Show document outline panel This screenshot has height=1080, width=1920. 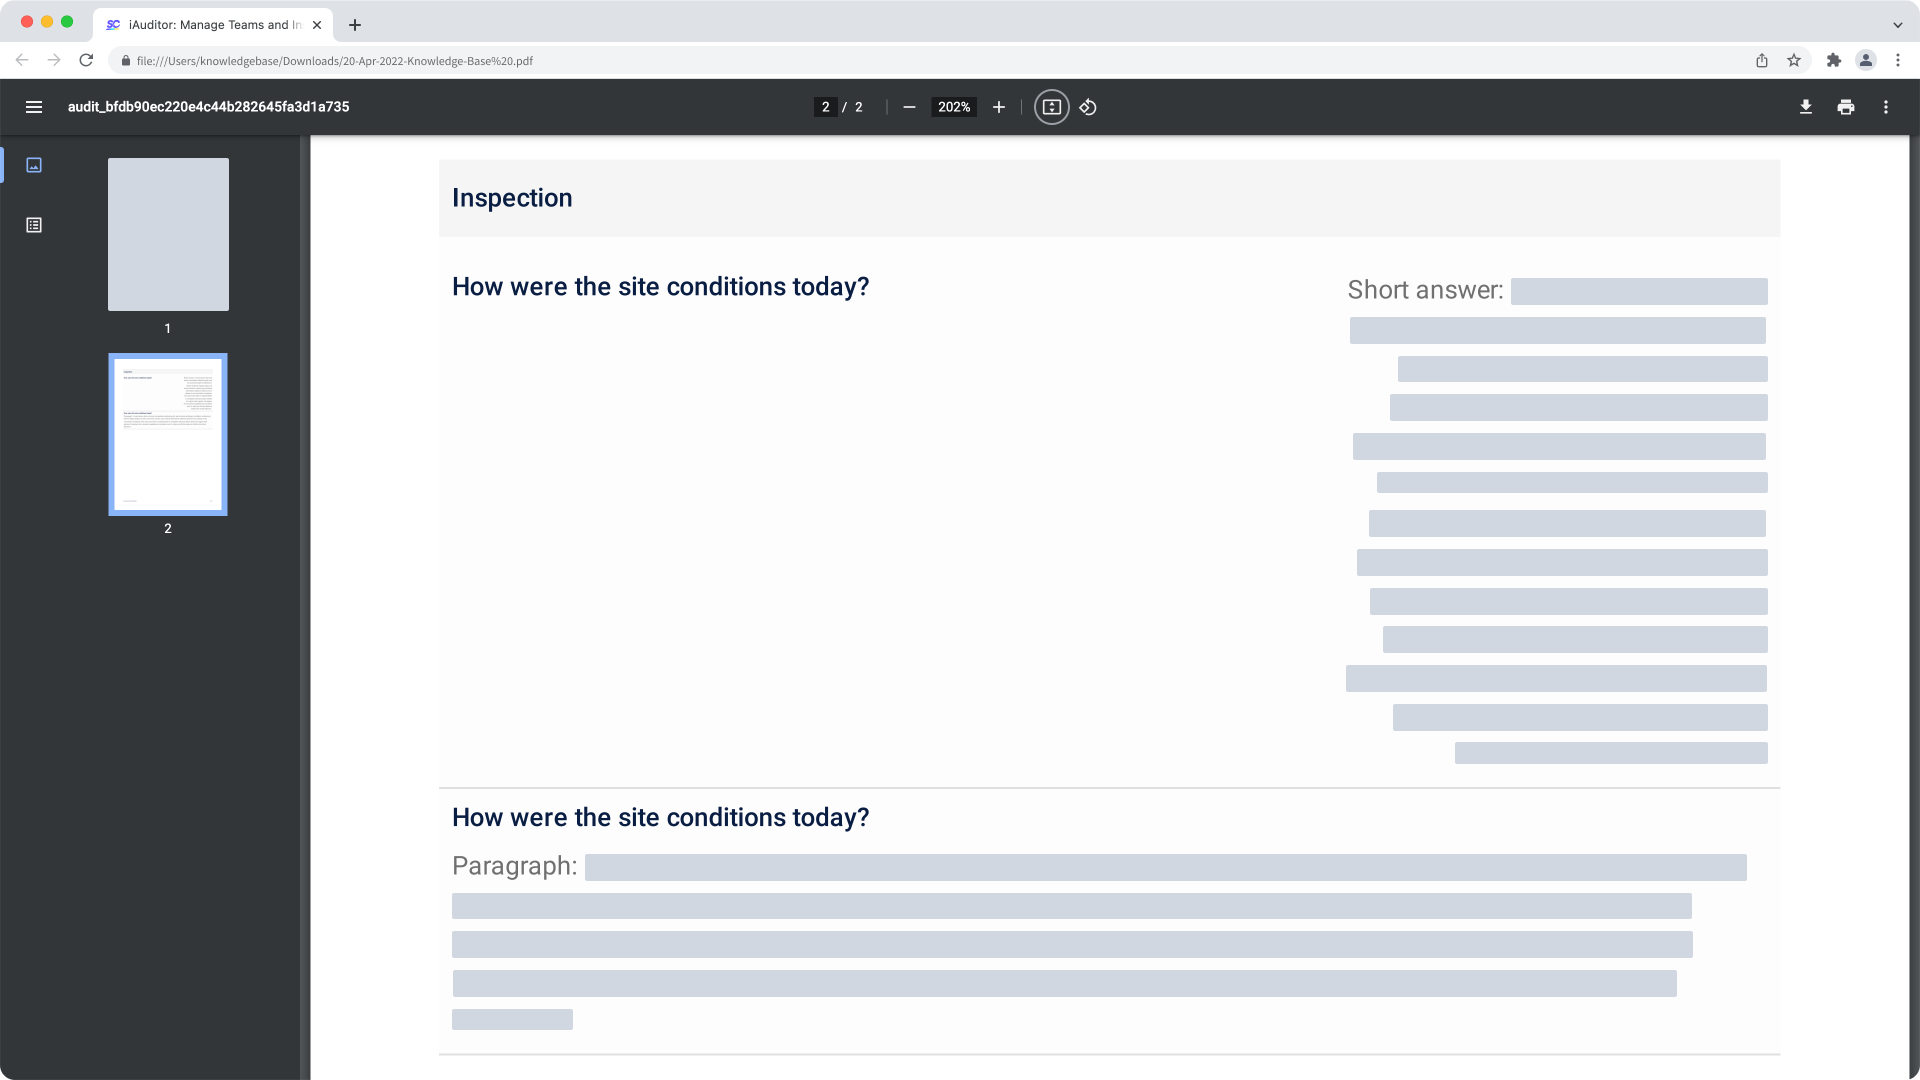[x=34, y=225]
